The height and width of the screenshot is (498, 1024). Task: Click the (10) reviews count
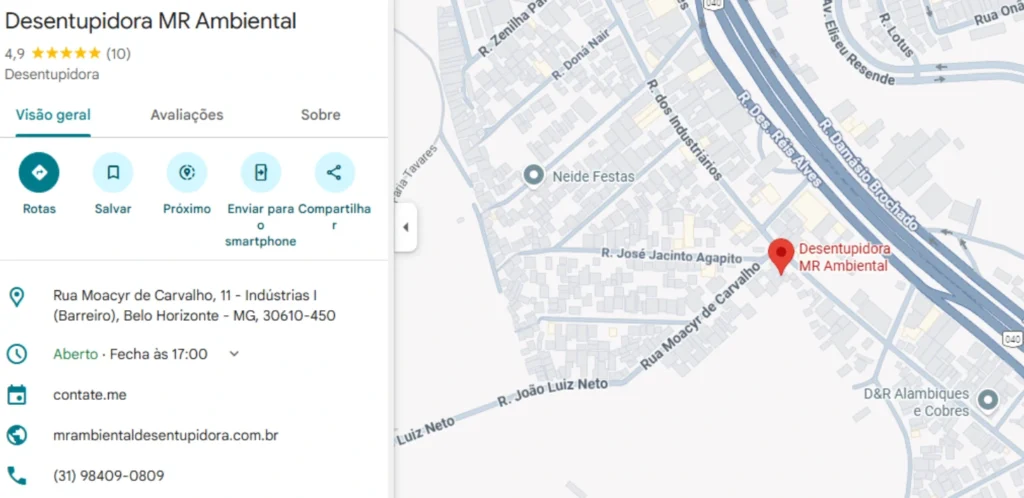pyautogui.click(x=118, y=53)
